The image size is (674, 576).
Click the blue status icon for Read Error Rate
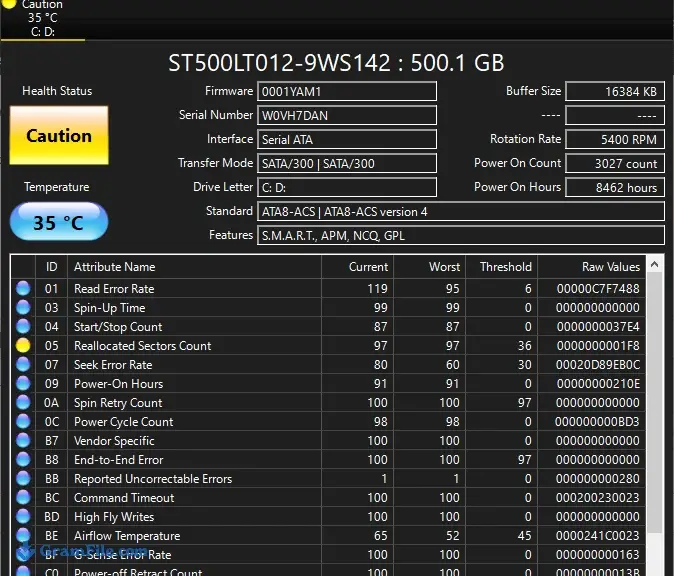(x=23, y=288)
